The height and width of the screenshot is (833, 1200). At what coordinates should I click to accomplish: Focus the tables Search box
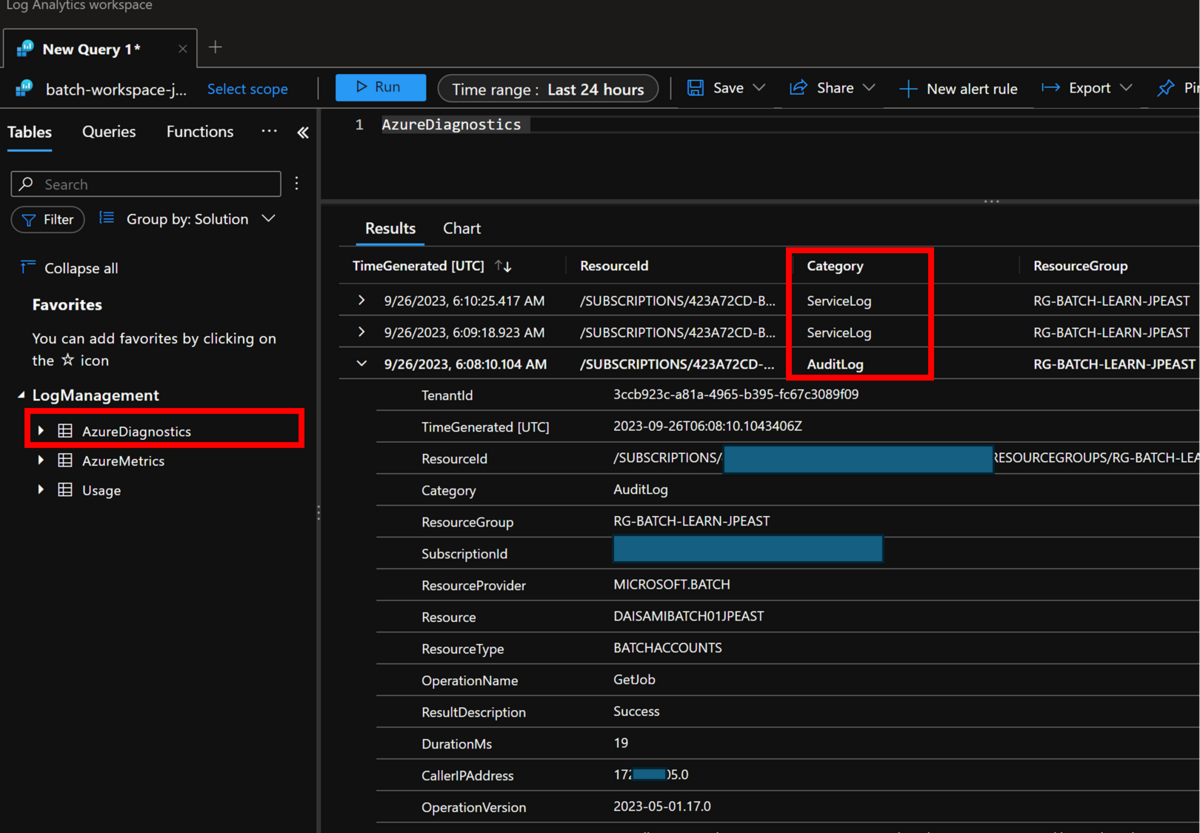pyautogui.click(x=146, y=184)
